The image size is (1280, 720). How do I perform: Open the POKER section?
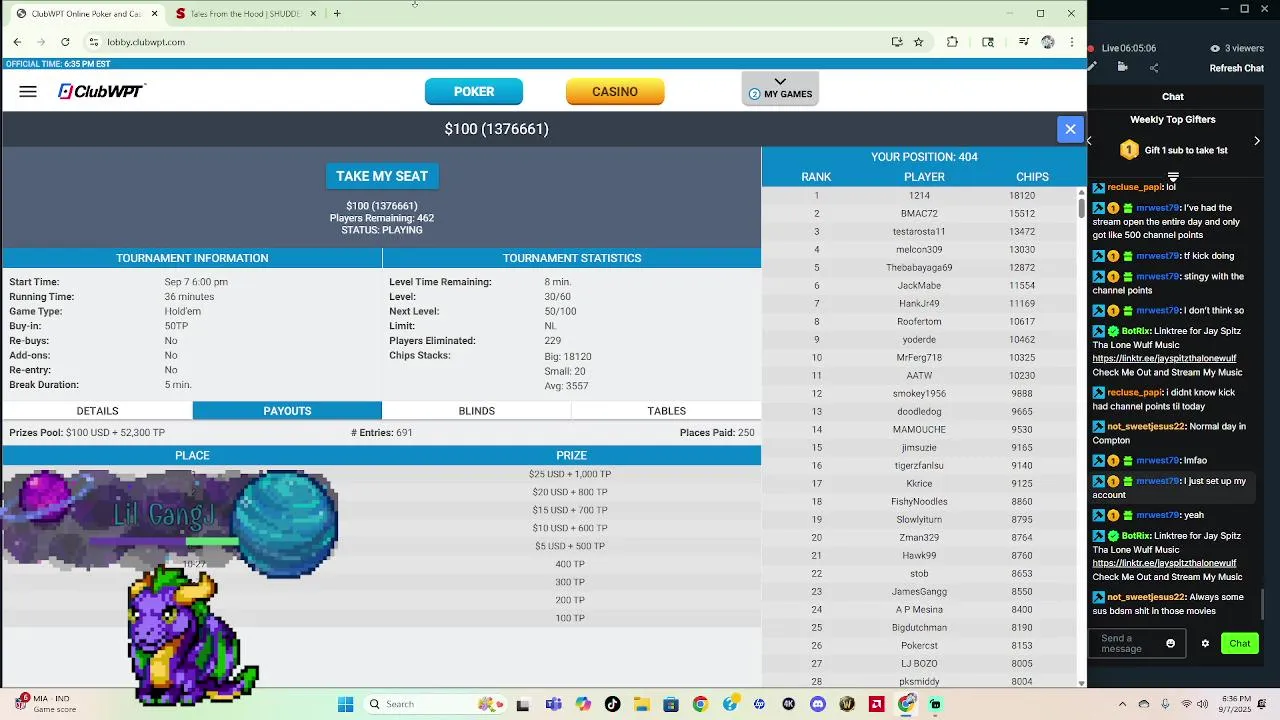pyautogui.click(x=474, y=92)
